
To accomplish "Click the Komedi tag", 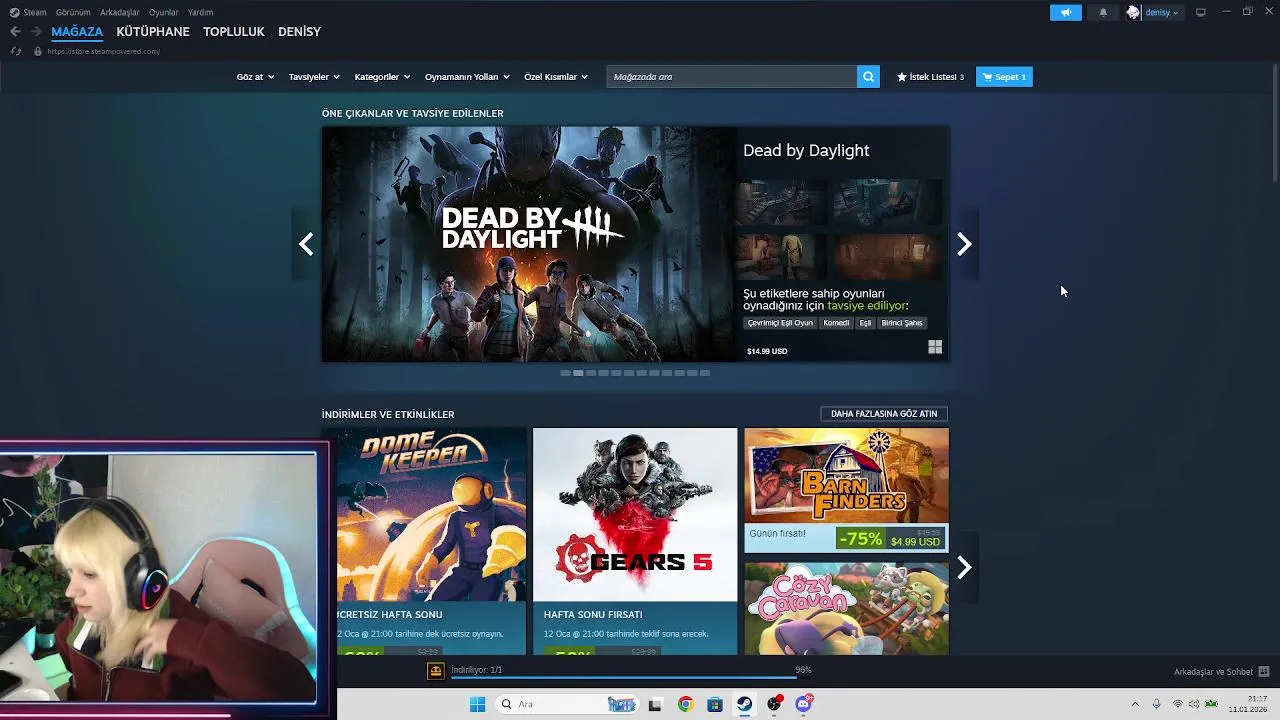I will pos(836,323).
